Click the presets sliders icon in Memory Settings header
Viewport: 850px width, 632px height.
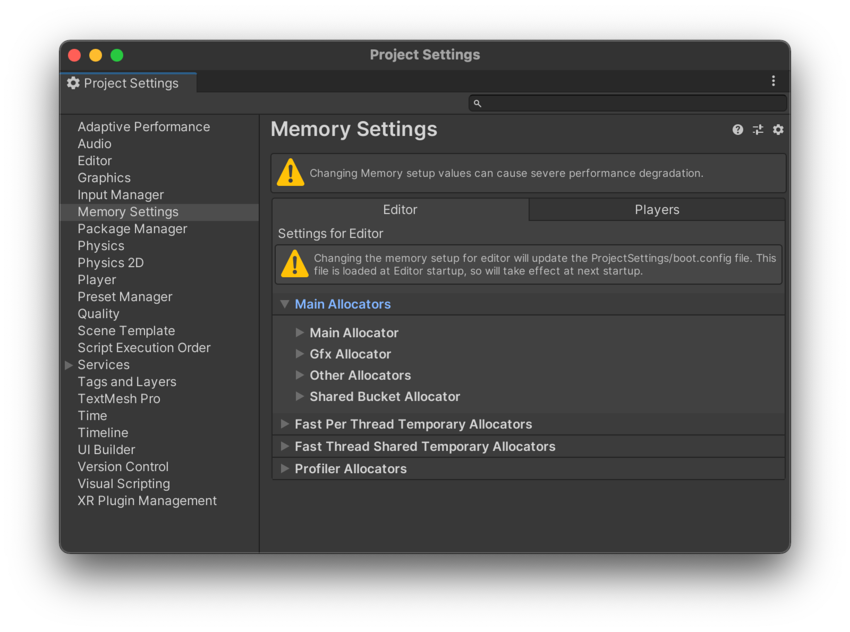[758, 130]
